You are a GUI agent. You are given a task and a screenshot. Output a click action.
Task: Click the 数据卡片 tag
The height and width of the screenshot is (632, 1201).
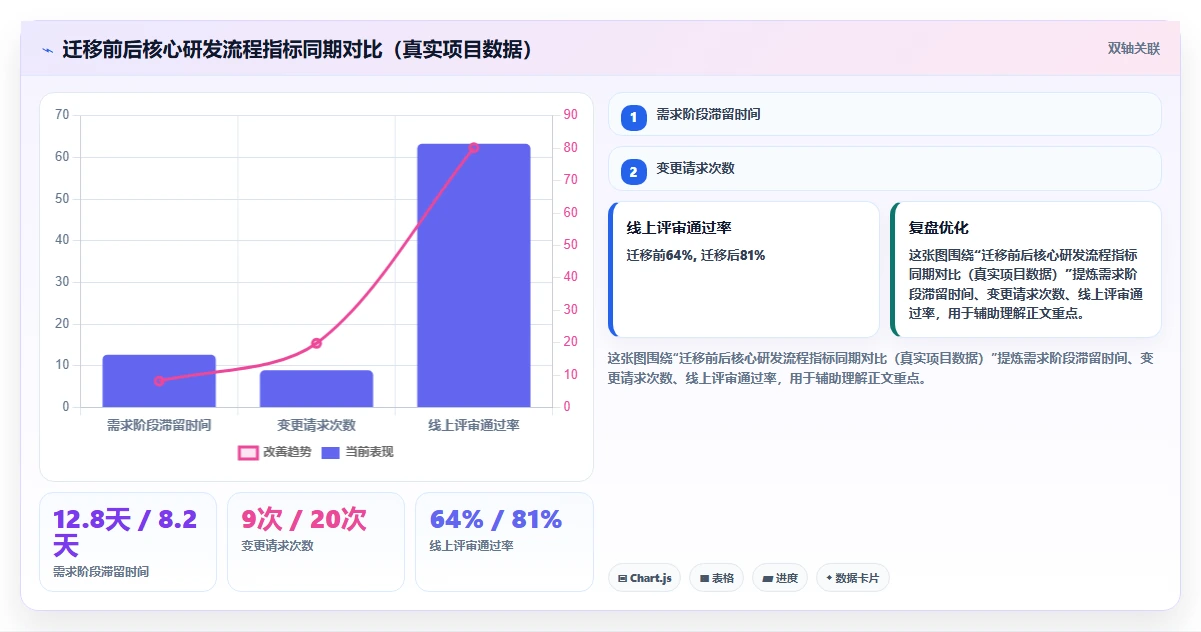point(852,578)
